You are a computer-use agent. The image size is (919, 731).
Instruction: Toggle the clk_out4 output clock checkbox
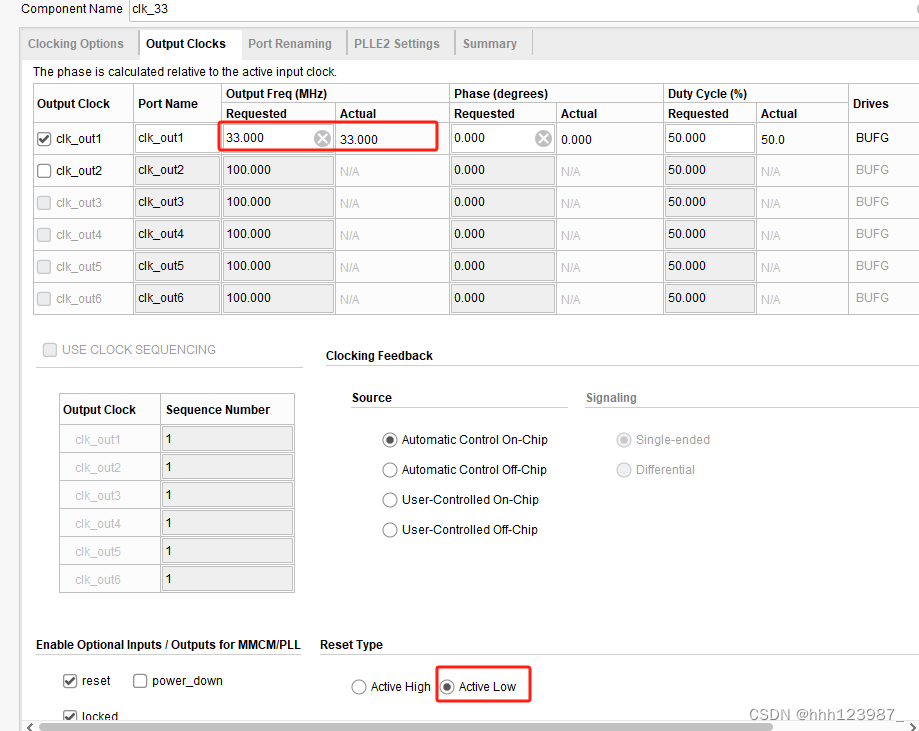click(44, 234)
